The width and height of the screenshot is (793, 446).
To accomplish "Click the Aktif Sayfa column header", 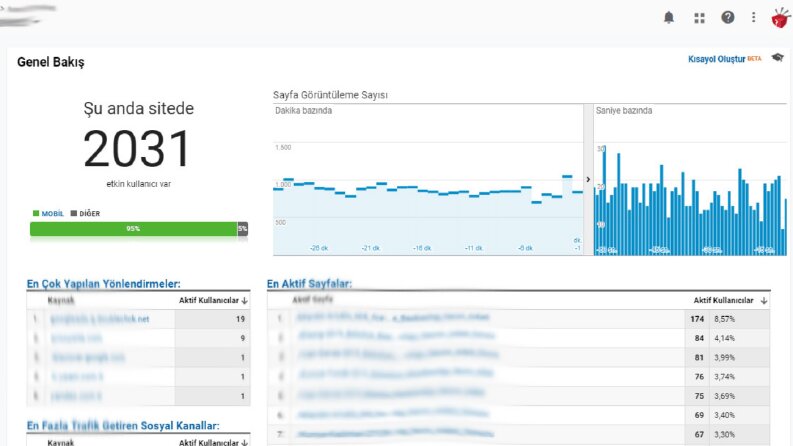I will click(313, 299).
